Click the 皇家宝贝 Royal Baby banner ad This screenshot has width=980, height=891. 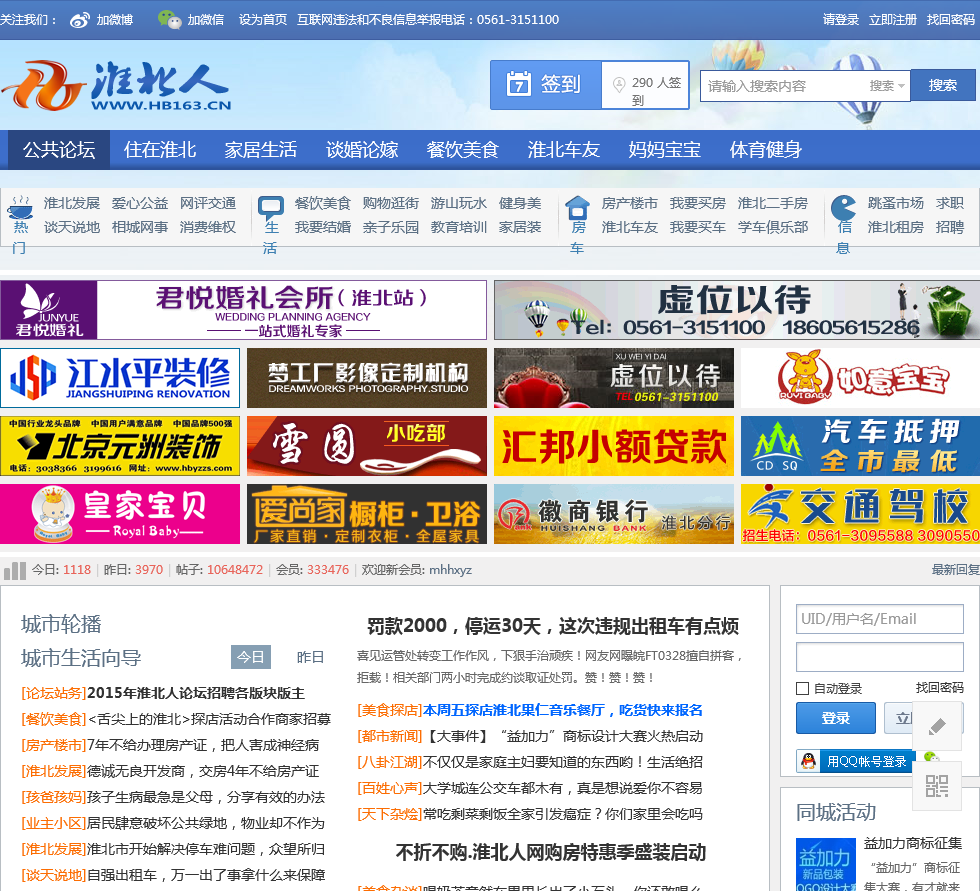(x=120, y=514)
